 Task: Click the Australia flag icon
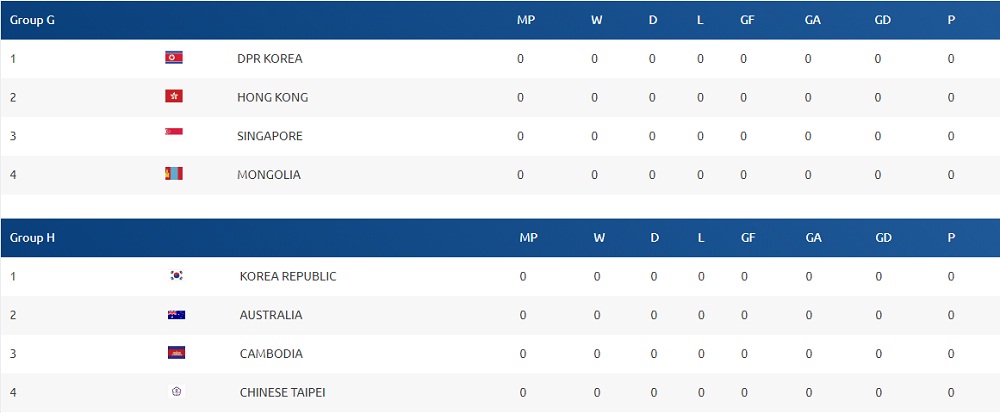(177, 315)
